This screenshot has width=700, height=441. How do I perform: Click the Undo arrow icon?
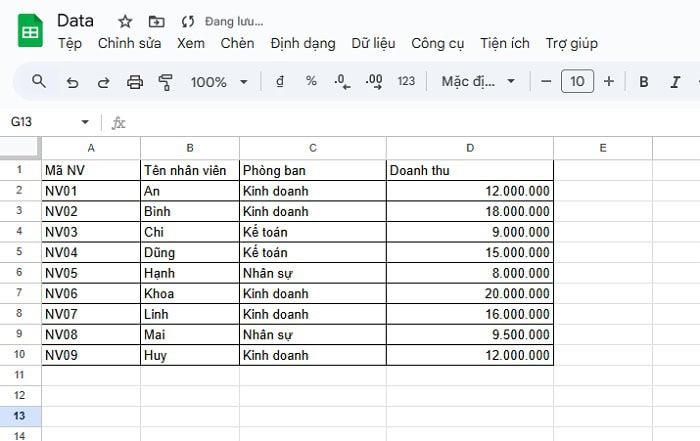point(72,82)
